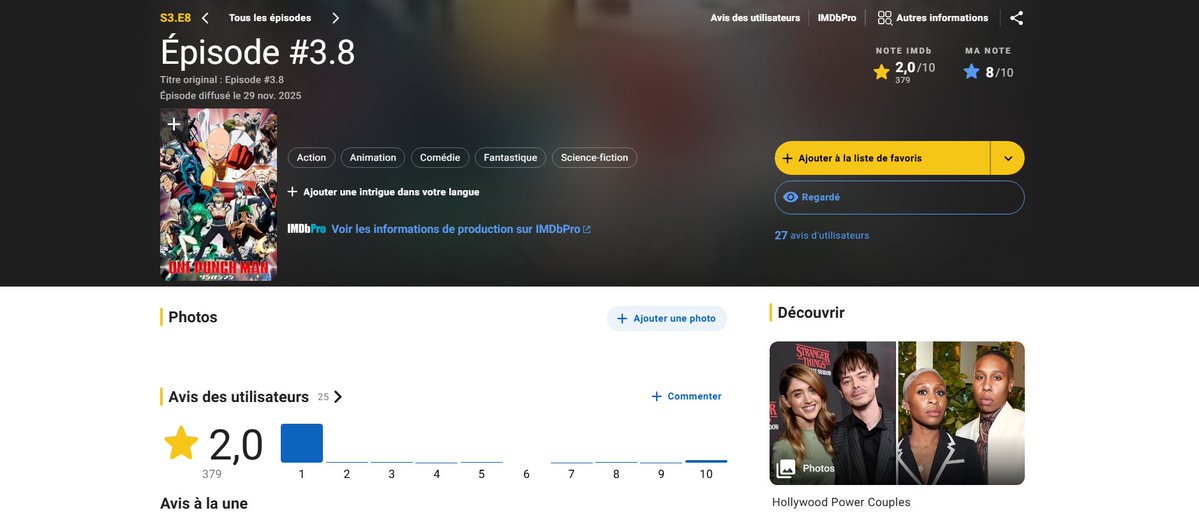Open the One Punch Man poster
1199x515 pixels.
[218, 195]
